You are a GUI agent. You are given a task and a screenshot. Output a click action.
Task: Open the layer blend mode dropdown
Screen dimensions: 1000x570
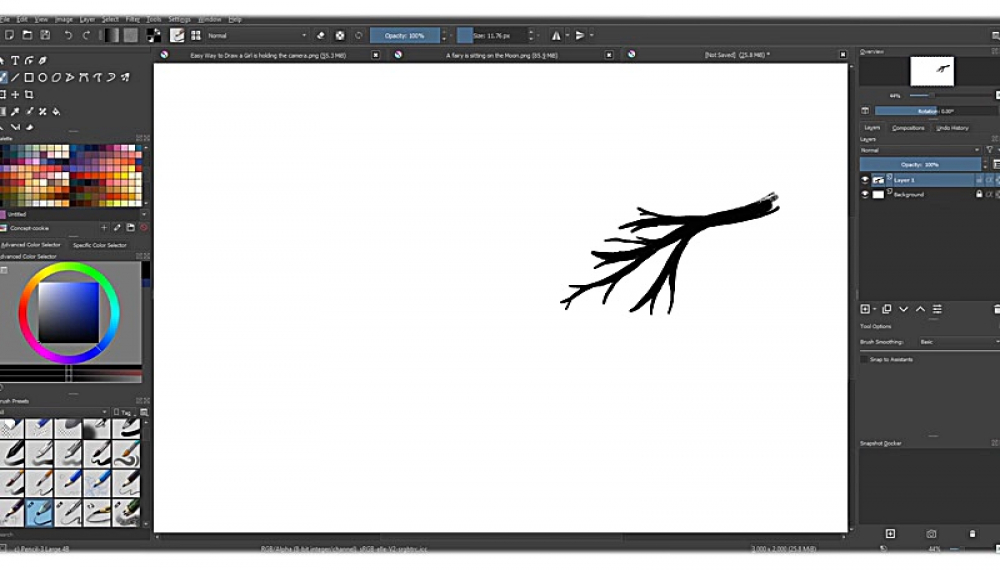click(920, 150)
